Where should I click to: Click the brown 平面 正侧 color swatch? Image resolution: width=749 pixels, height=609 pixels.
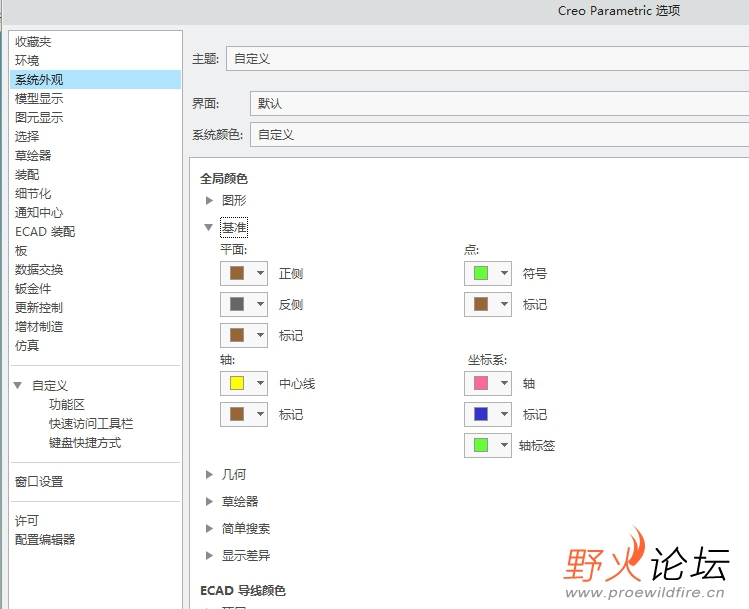point(237,273)
